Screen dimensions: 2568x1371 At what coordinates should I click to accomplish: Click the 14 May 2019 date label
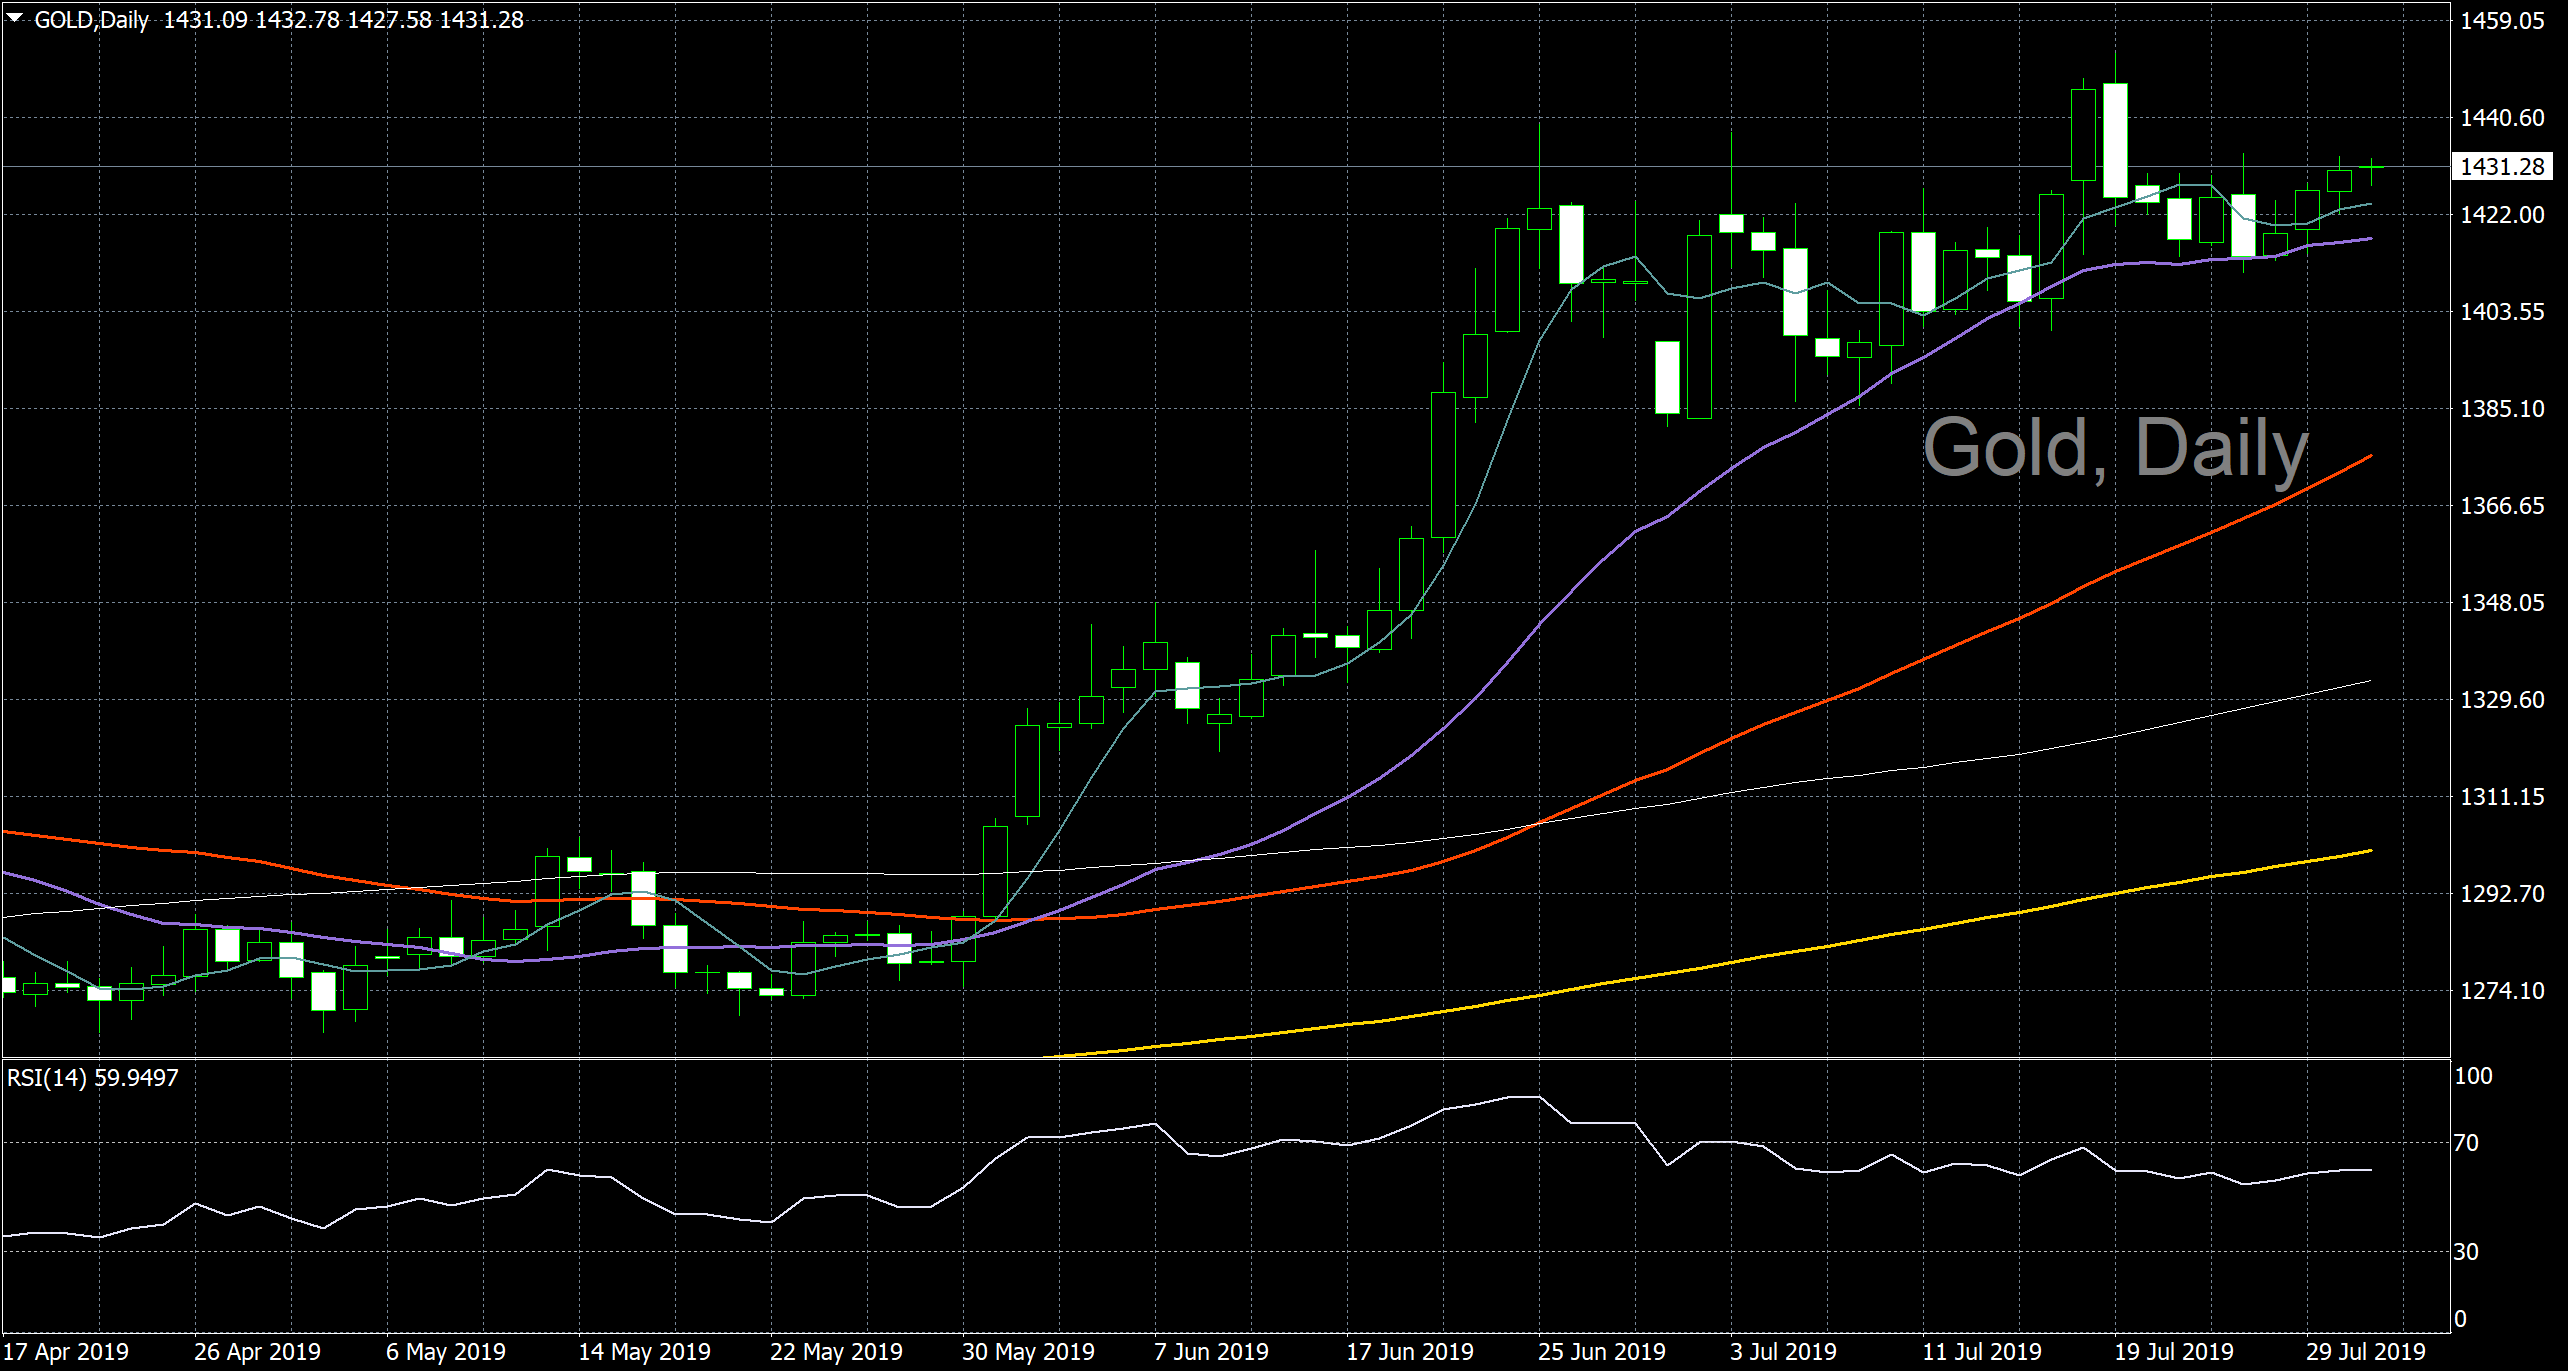pos(644,1352)
